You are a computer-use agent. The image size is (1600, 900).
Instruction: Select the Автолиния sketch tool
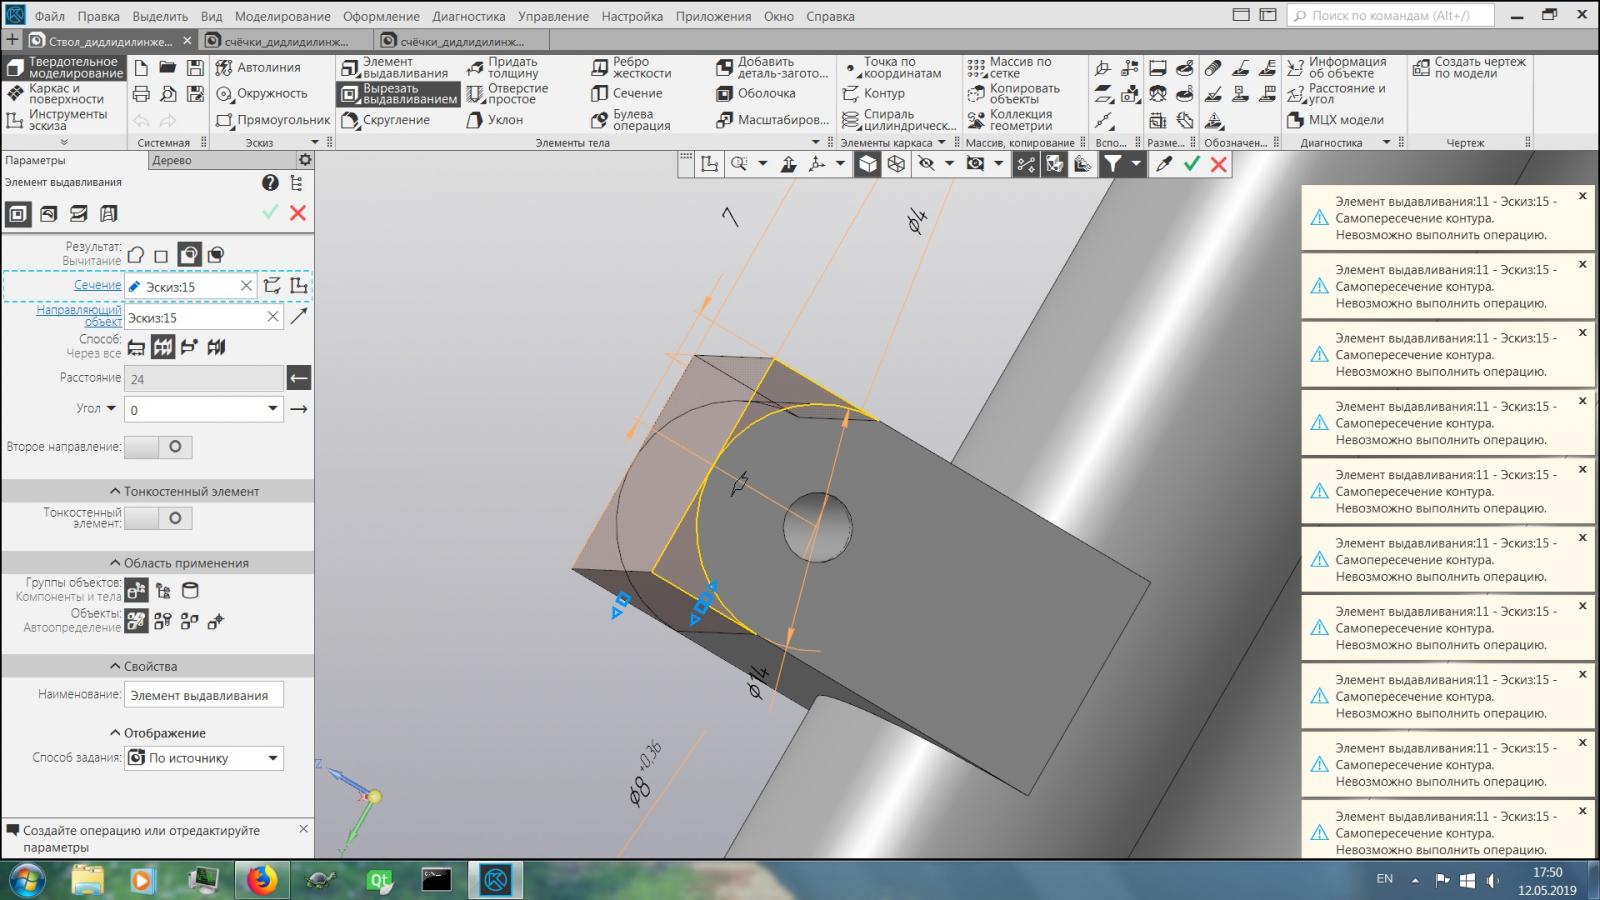(258, 67)
